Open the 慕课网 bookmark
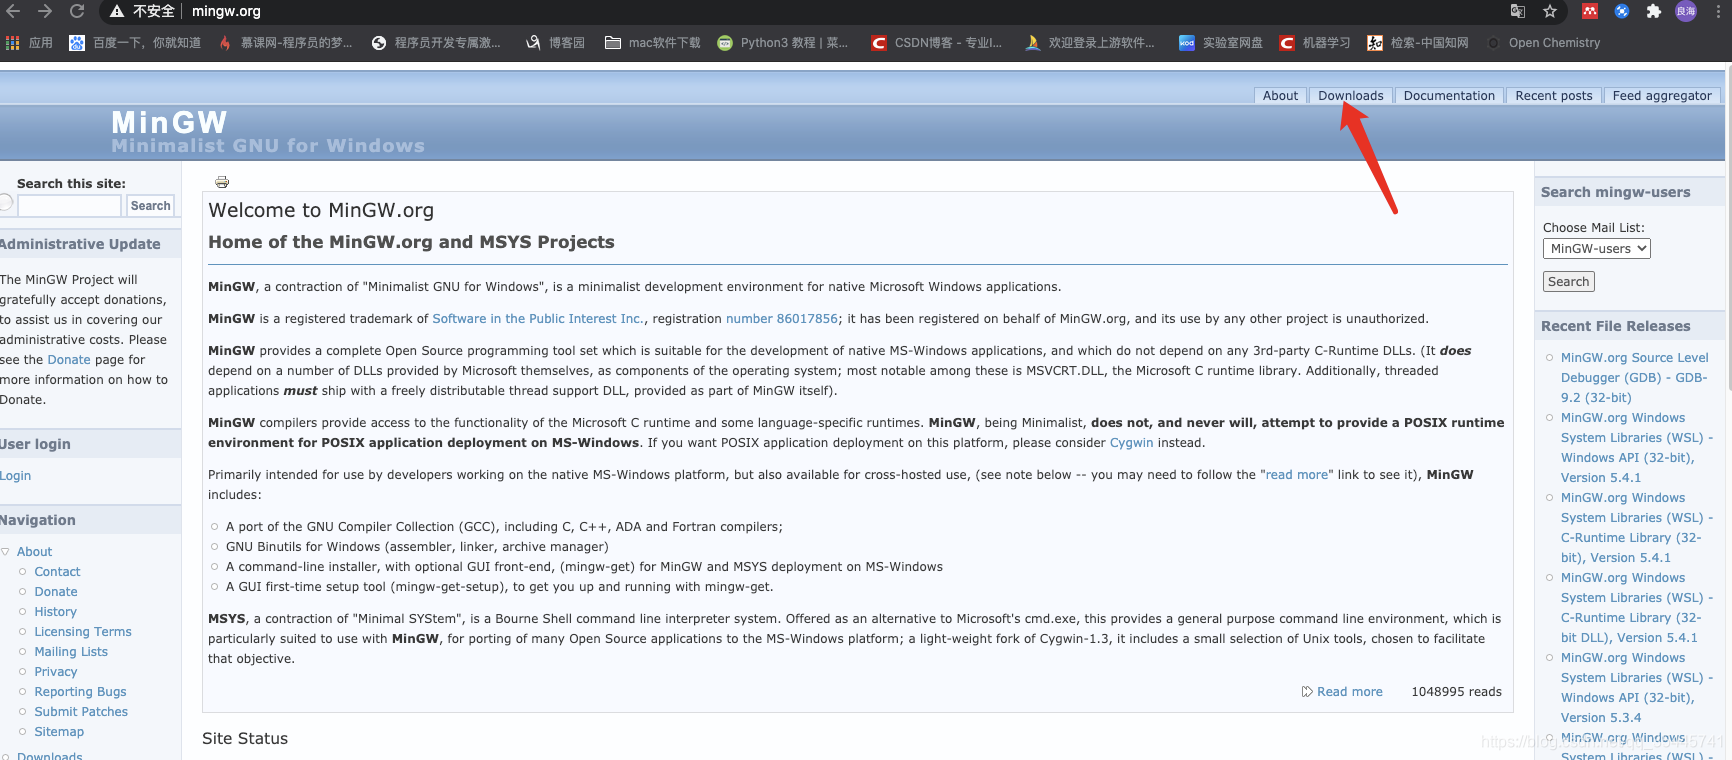 (286, 43)
